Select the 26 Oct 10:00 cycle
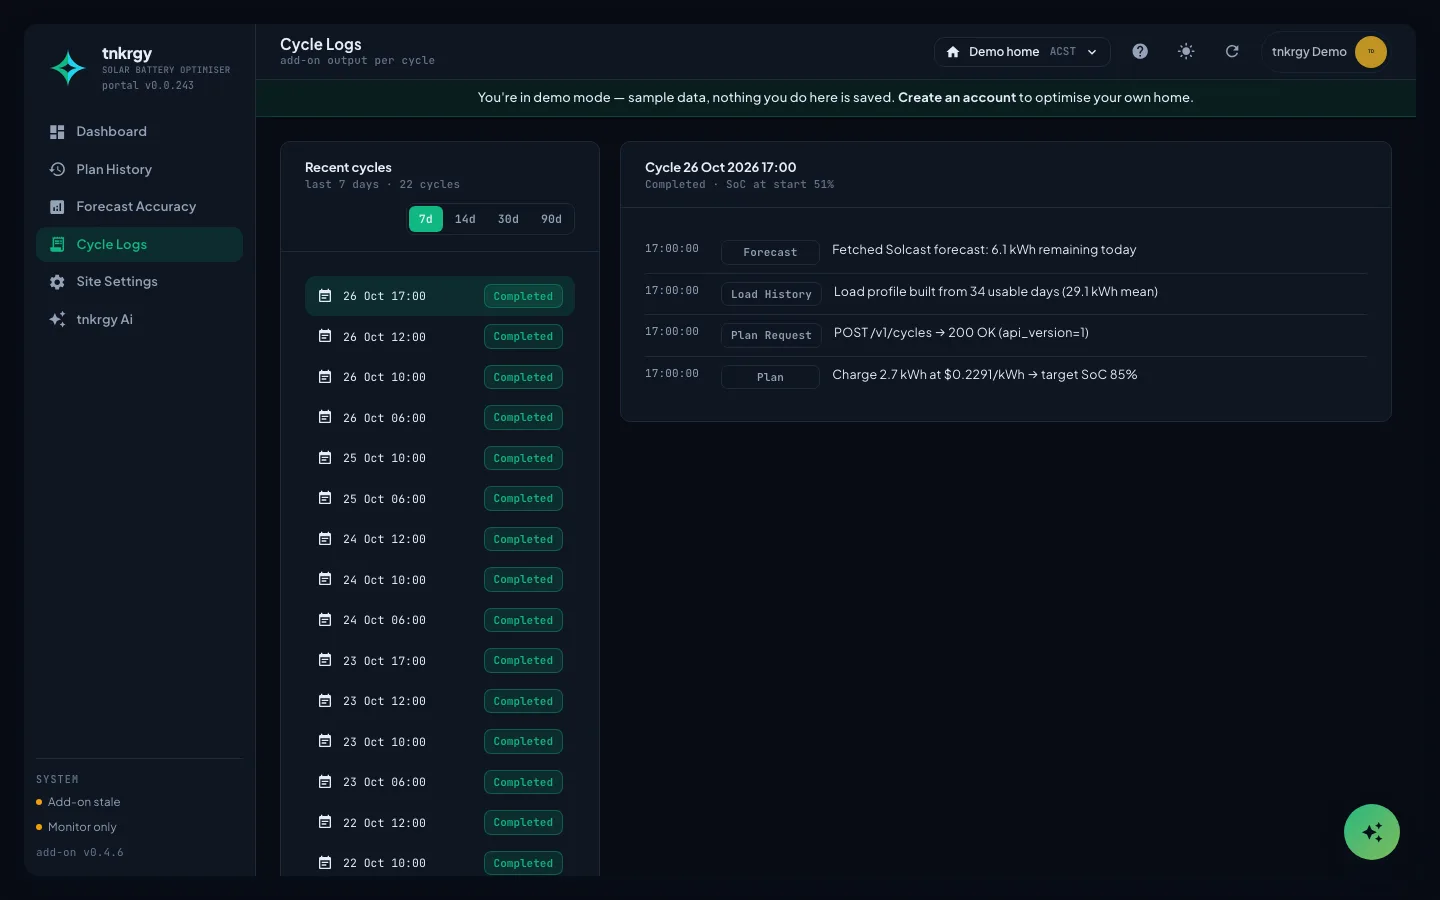The height and width of the screenshot is (900, 1440). pos(440,377)
